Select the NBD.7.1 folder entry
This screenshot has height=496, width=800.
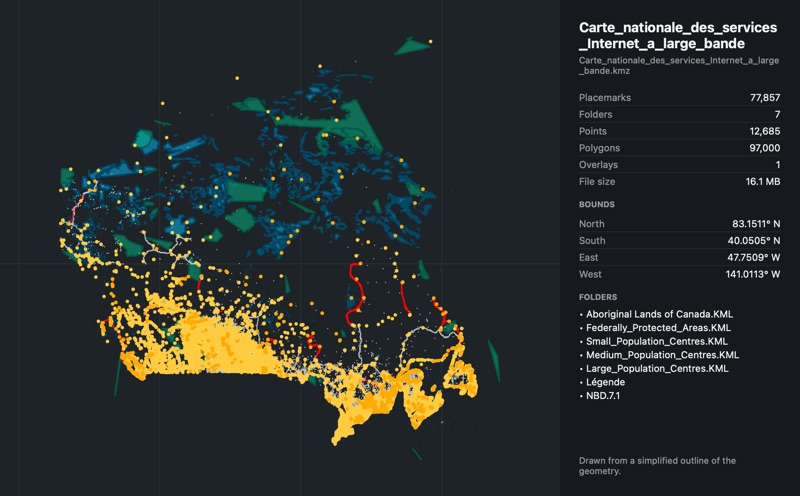tap(603, 395)
